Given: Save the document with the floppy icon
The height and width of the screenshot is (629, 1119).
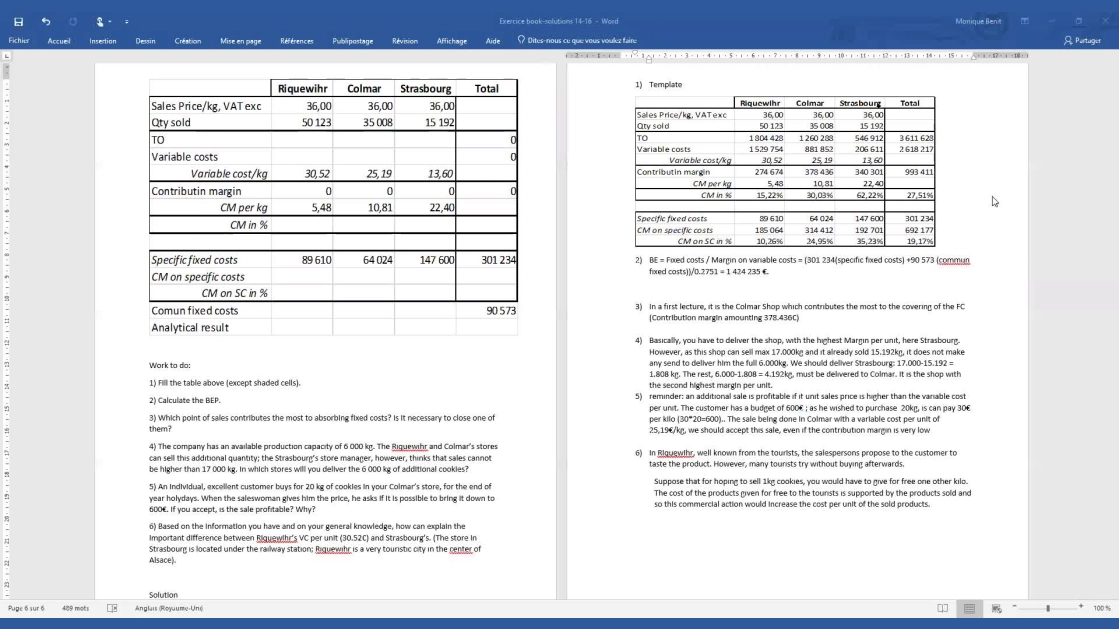Looking at the screenshot, I should [19, 21].
